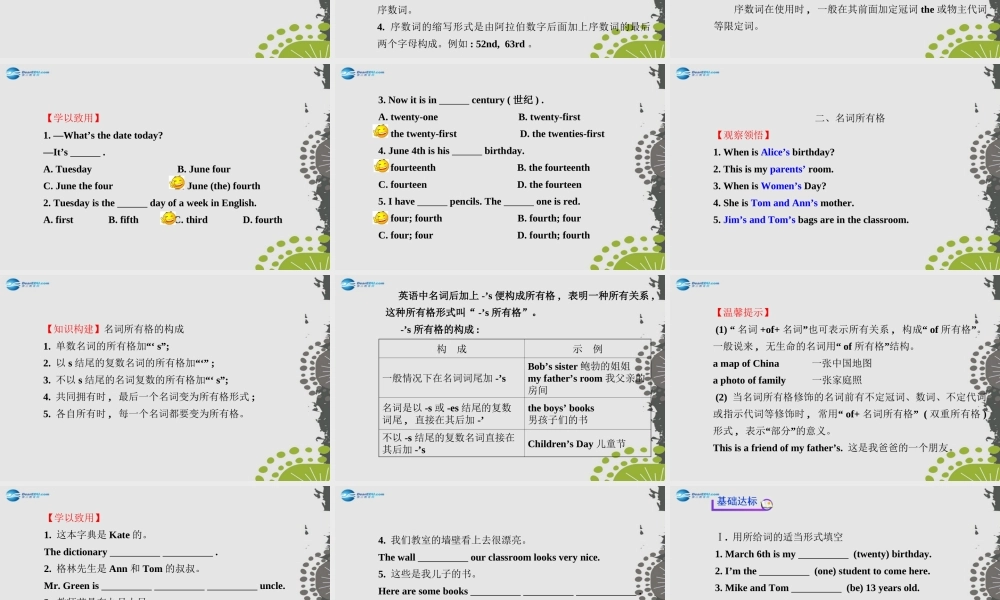Screen dimensions: 1000x600
Task: Select the option "B. June four"
Action: (203, 169)
